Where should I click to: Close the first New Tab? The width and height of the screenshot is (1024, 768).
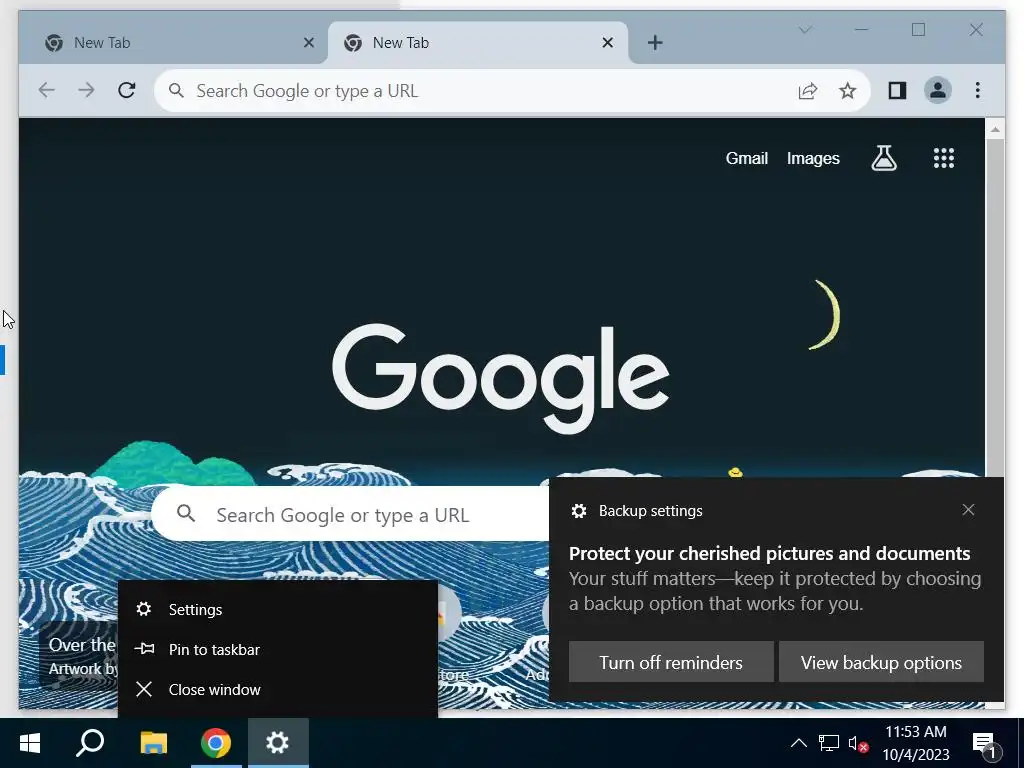pyautogui.click(x=309, y=43)
